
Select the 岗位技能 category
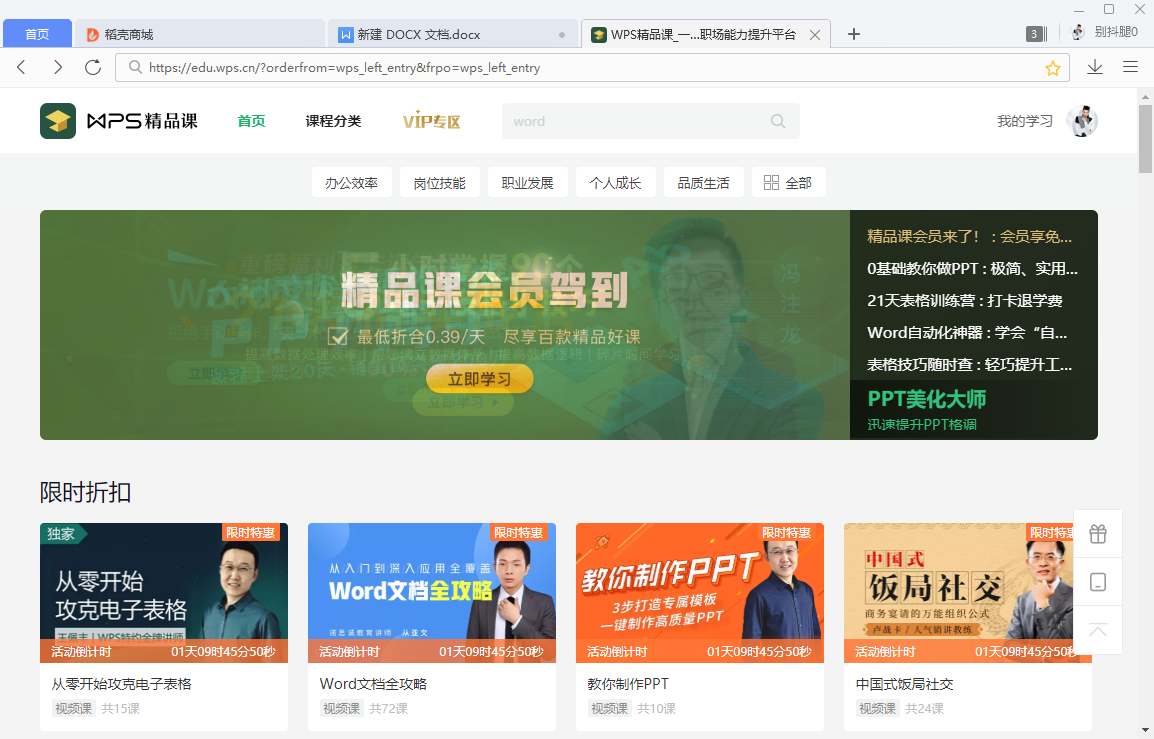[439, 183]
